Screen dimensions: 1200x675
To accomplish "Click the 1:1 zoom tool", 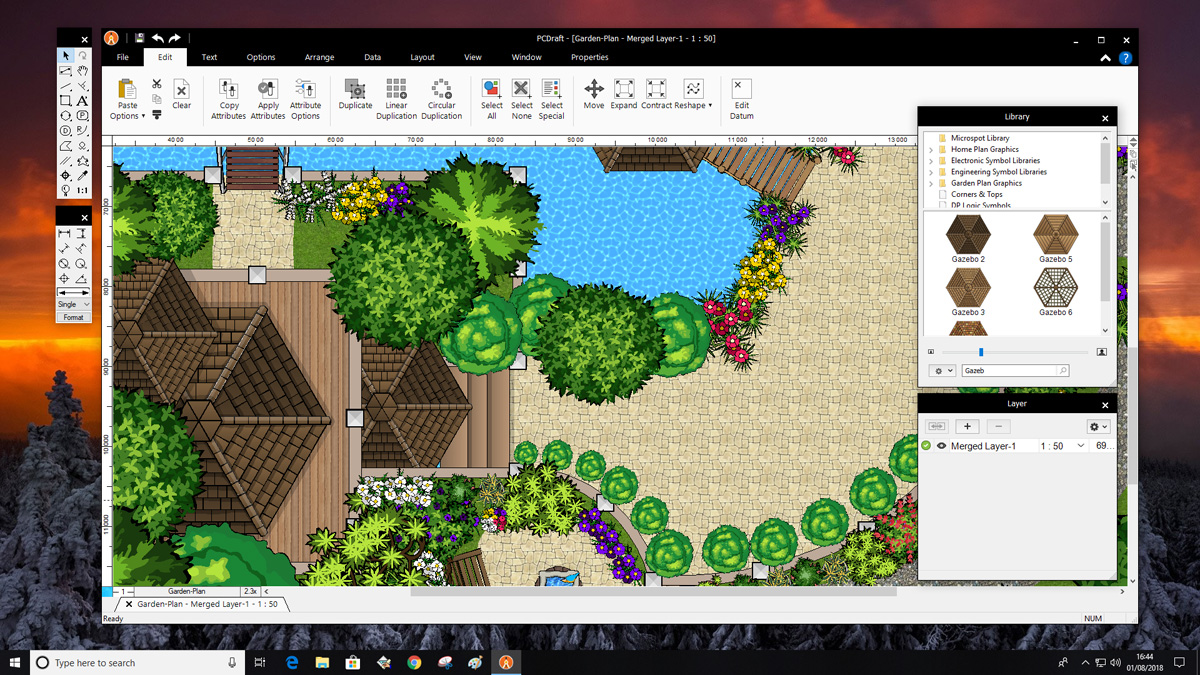I will pos(83,190).
